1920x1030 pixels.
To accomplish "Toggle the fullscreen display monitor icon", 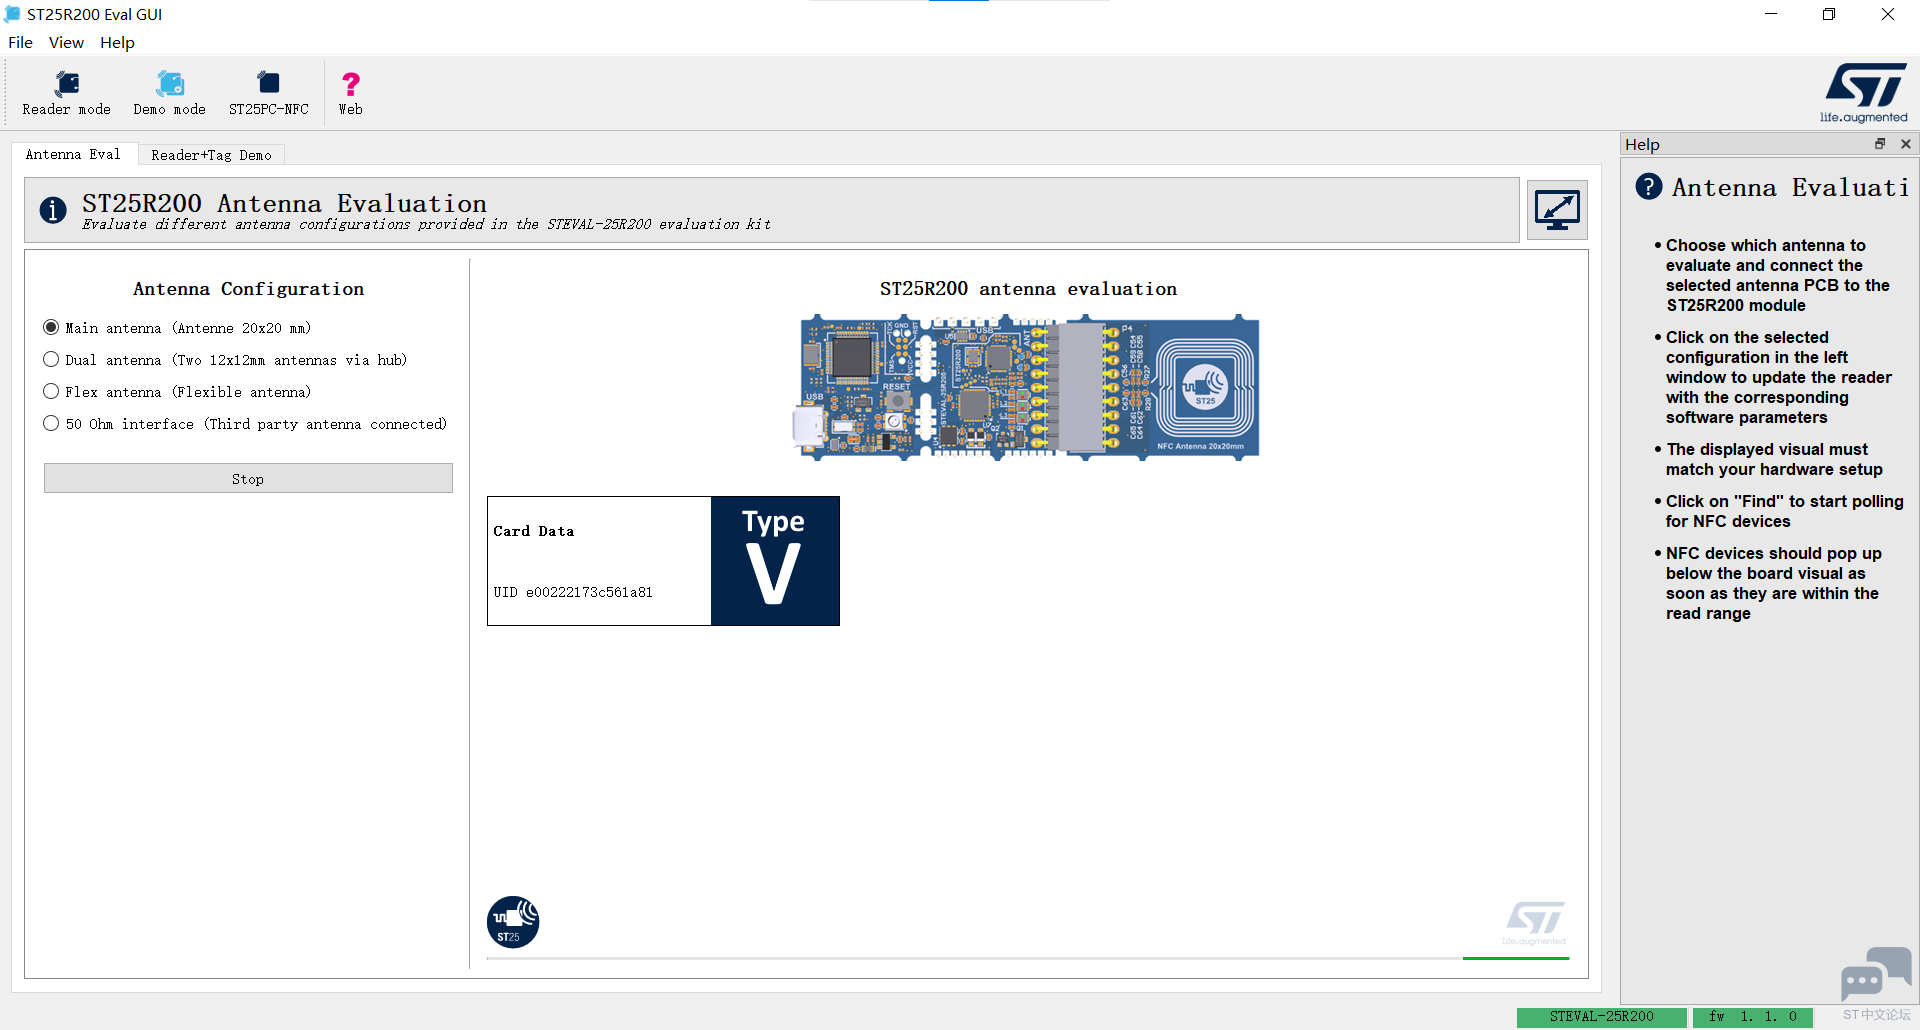I will coord(1558,210).
